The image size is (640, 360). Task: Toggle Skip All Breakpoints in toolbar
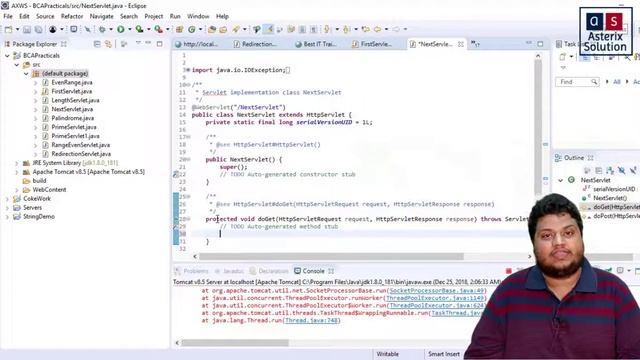coord(87,29)
